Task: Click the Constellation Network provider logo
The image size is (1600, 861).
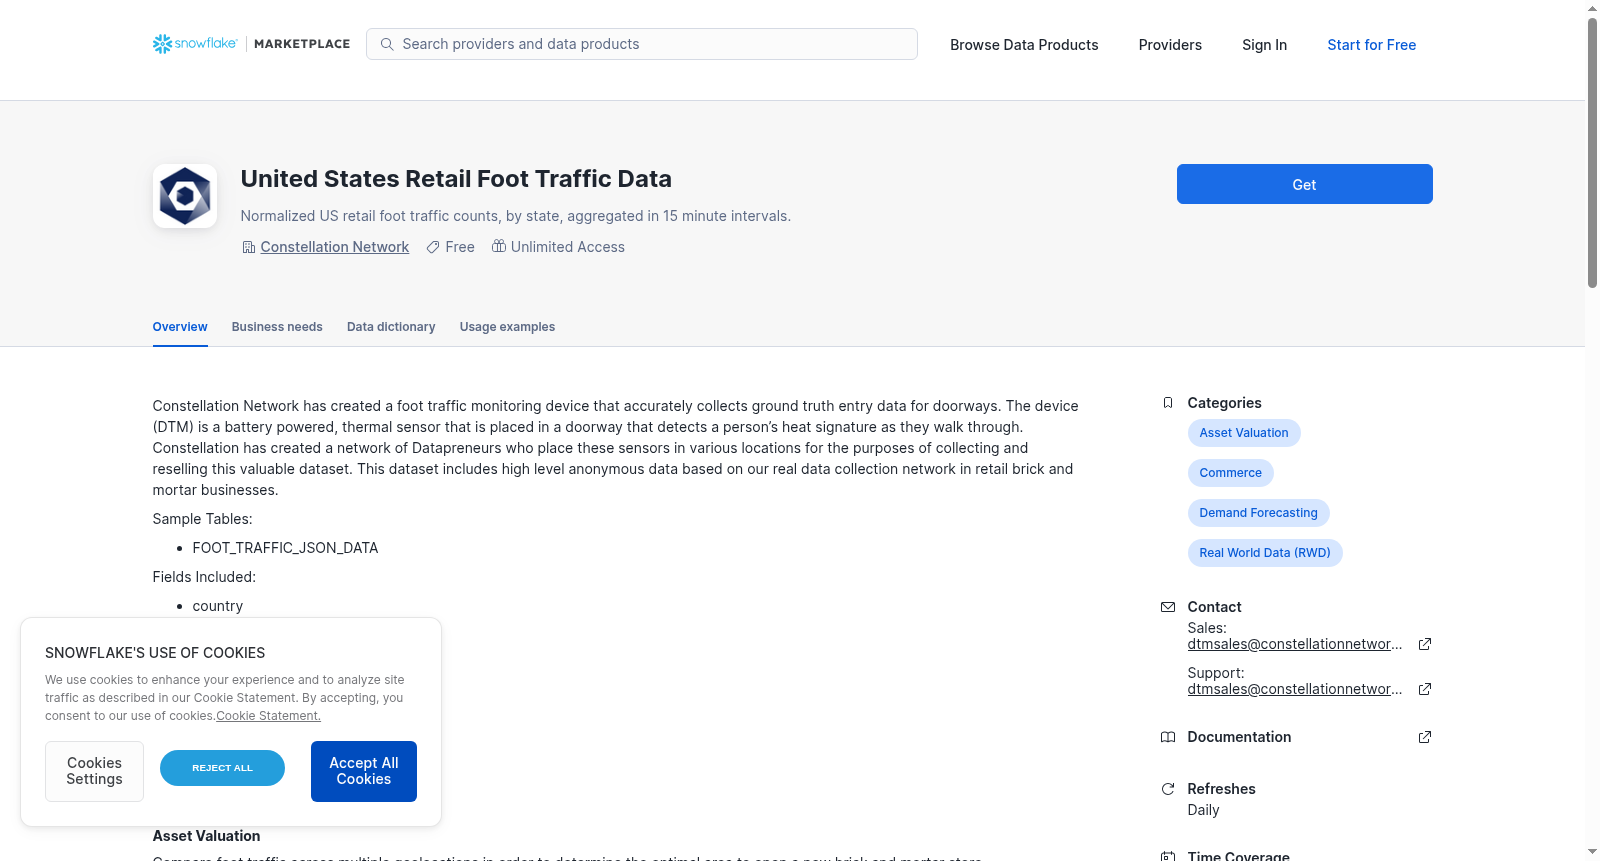Action: pos(185,196)
